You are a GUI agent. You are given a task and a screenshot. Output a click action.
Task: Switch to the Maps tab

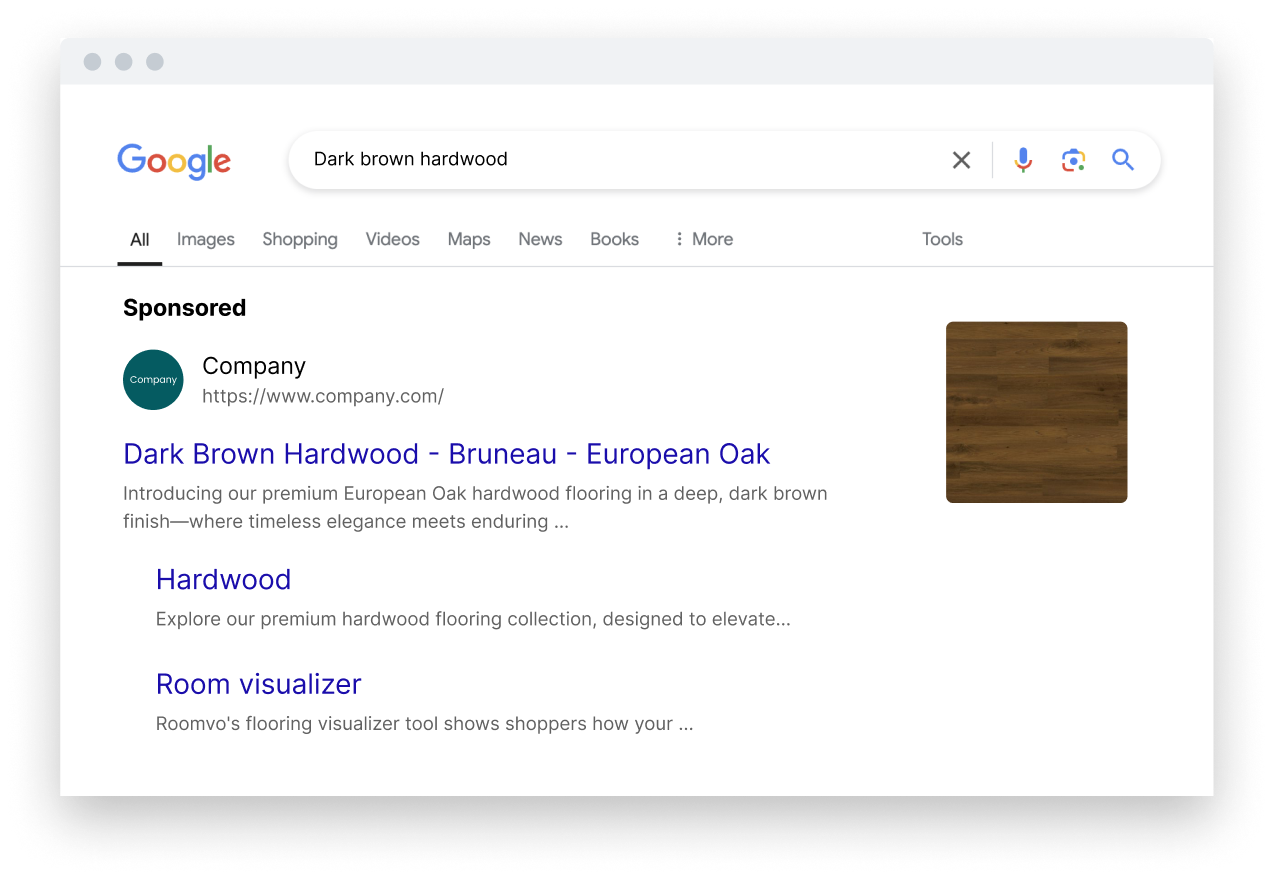click(469, 240)
